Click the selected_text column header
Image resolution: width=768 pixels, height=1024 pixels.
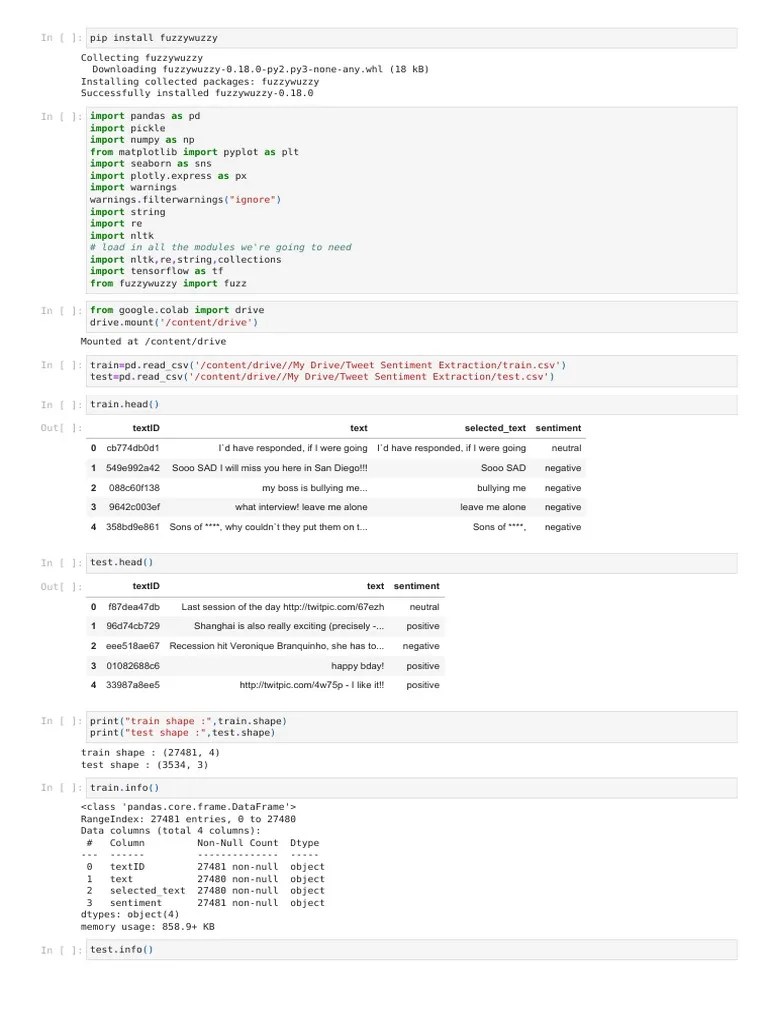(x=495, y=428)
